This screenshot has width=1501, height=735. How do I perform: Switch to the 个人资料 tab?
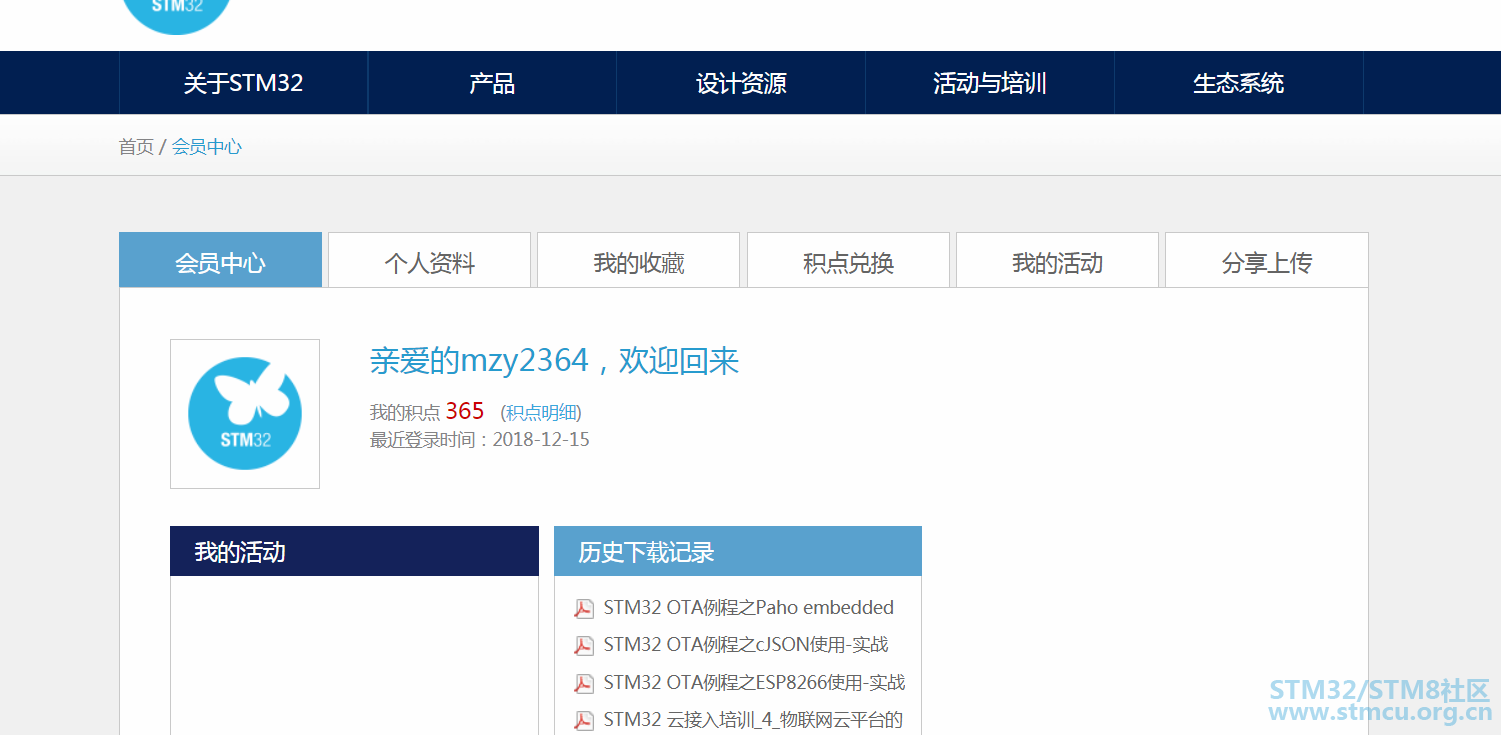(x=430, y=260)
